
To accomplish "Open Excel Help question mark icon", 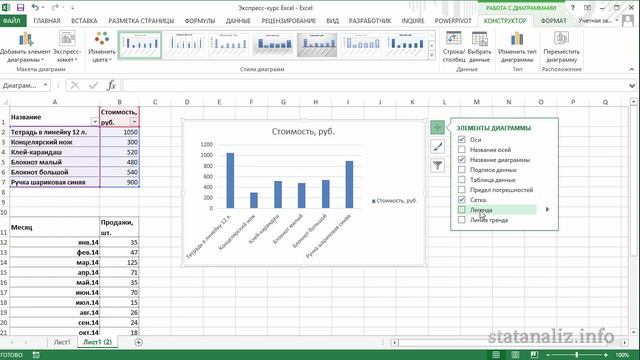I will (573, 7).
